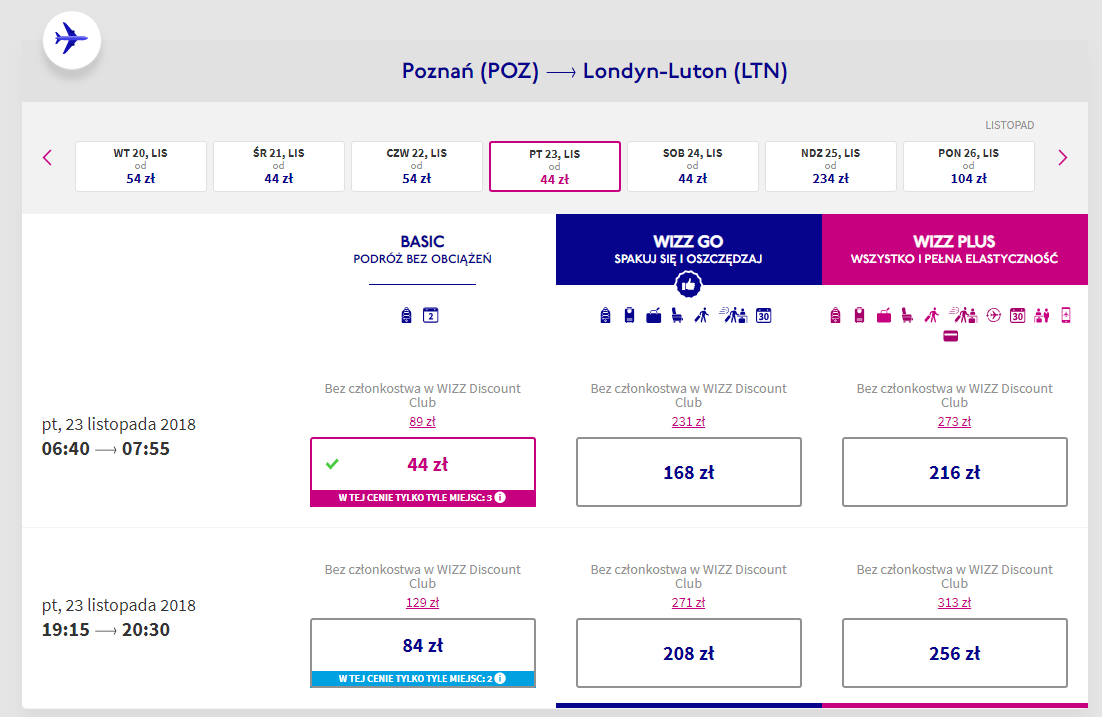Show earlier dates with left arrow
The width and height of the screenshot is (1102, 717).
tap(47, 157)
